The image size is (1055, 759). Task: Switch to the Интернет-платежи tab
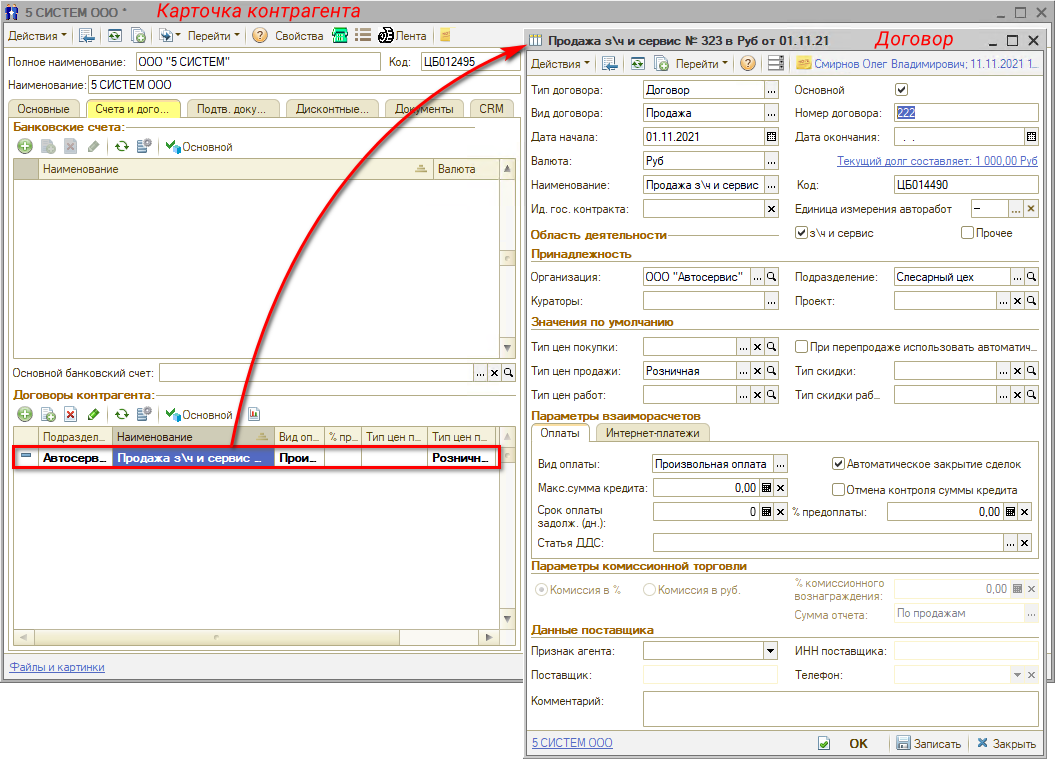[652, 433]
